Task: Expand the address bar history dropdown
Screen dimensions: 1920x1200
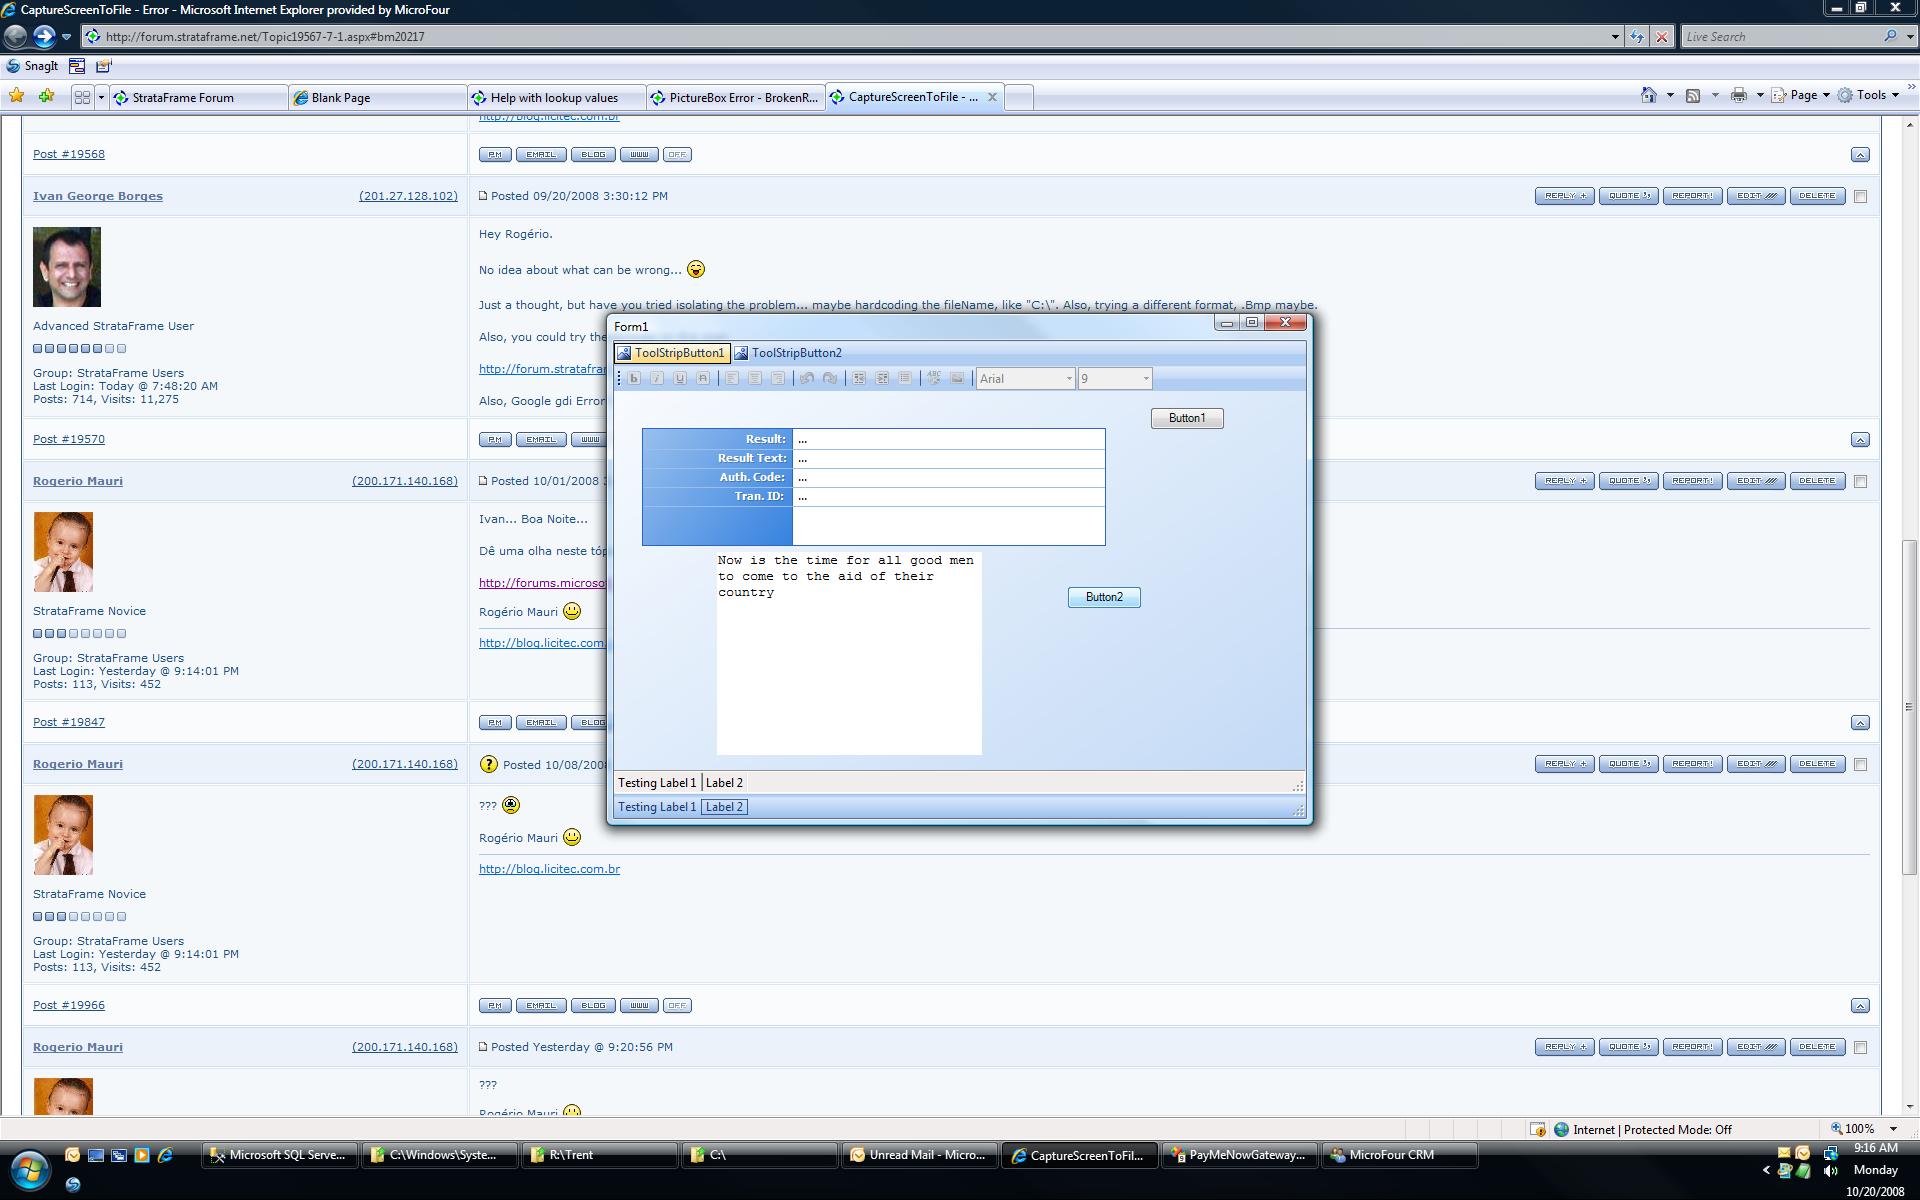Action: (1615, 37)
